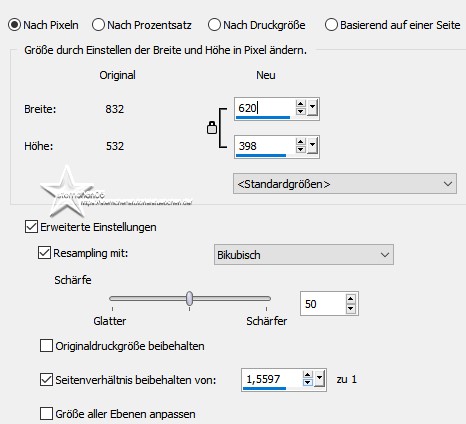Increase Schärfe value with up arrow
The width and height of the screenshot is (466, 424).
tap(350, 299)
